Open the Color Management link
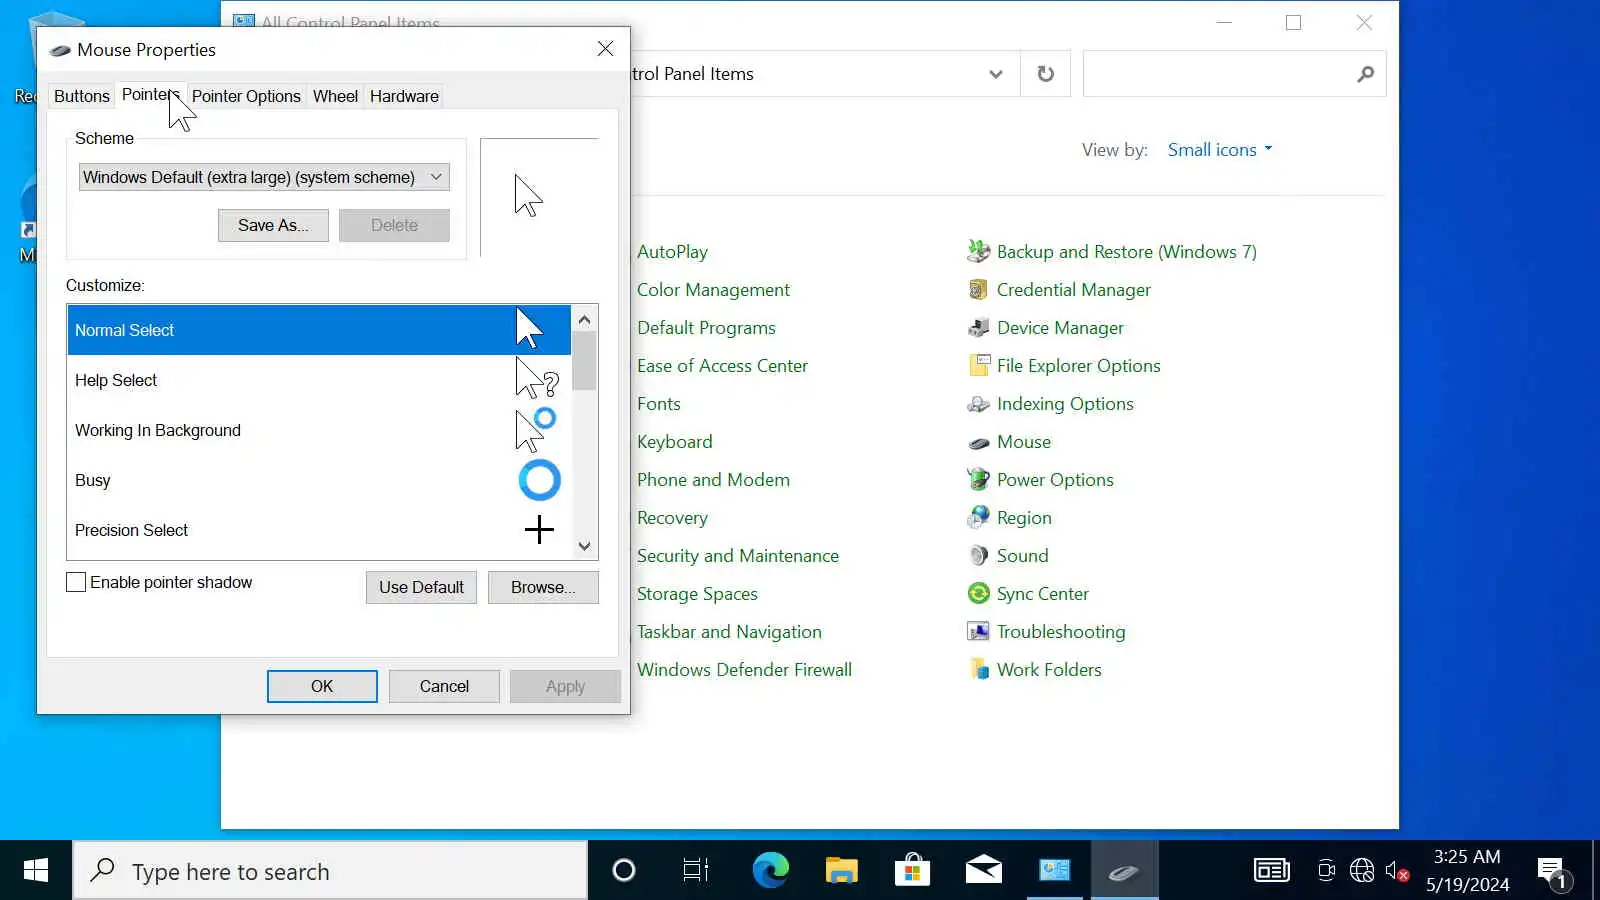This screenshot has width=1600, height=900. point(713,290)
